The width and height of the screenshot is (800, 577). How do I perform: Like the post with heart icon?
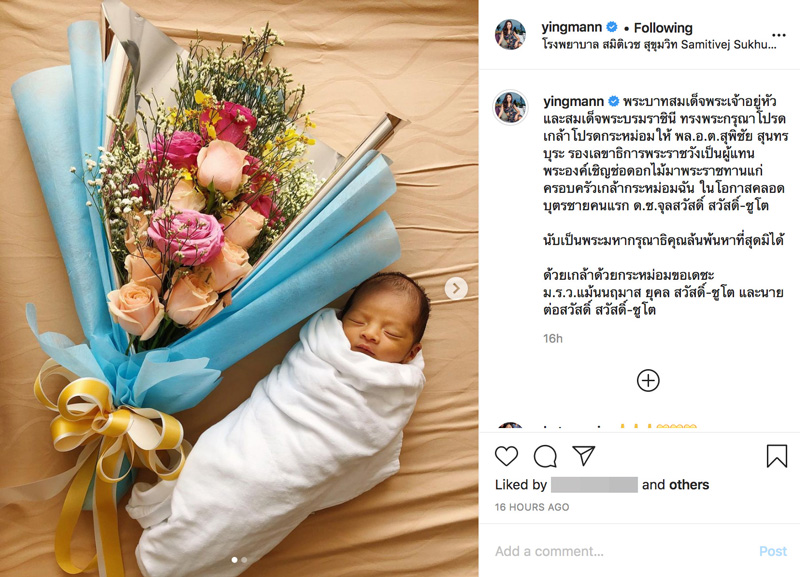coord(506,456)
